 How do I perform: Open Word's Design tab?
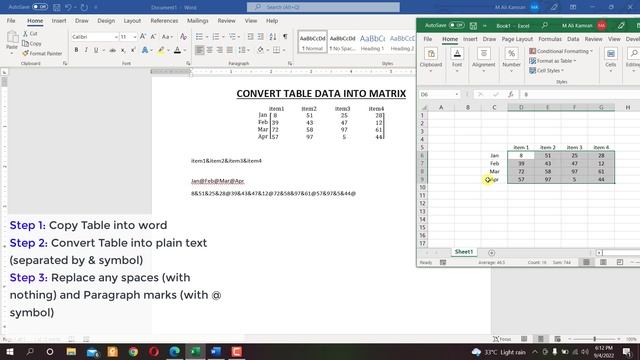[x=106, y=21]
